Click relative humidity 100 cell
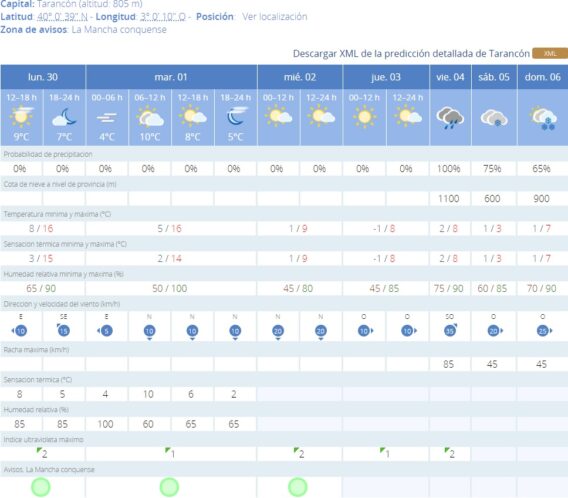Viewport: 568px width, 498px height. click(105, 424)
